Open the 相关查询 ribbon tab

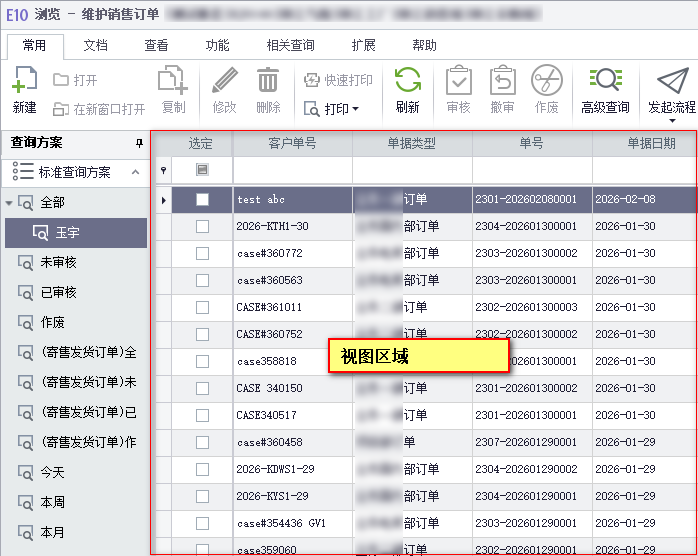click(290, 46)
